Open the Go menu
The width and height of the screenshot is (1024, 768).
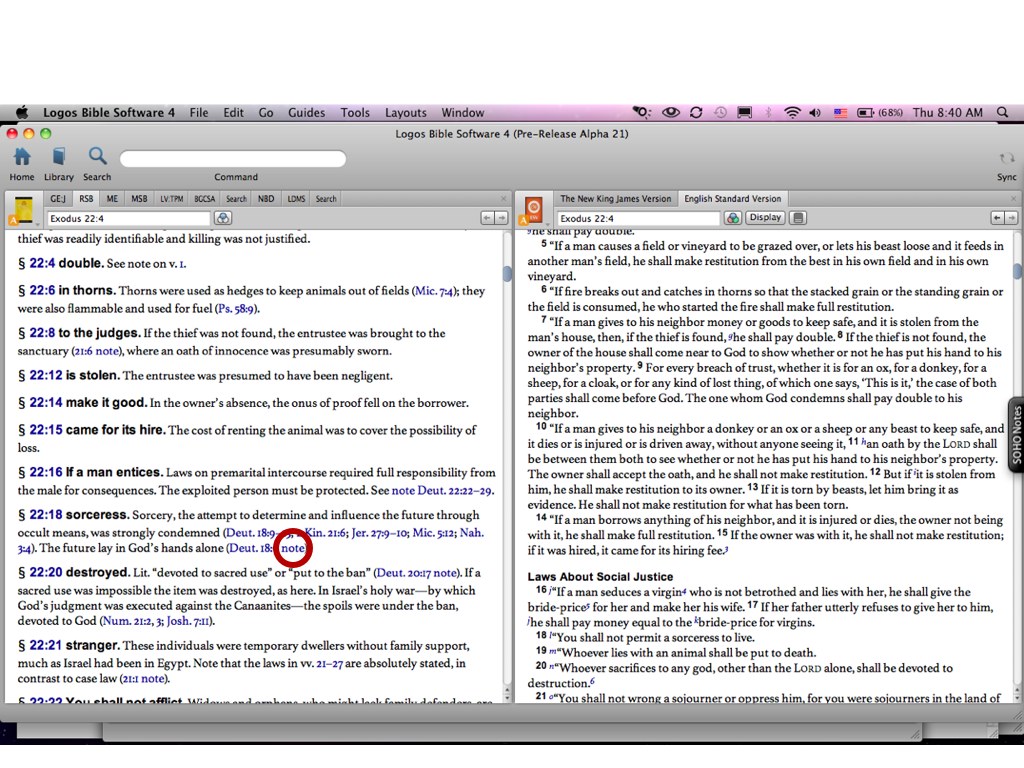click(x=266, y=112)
